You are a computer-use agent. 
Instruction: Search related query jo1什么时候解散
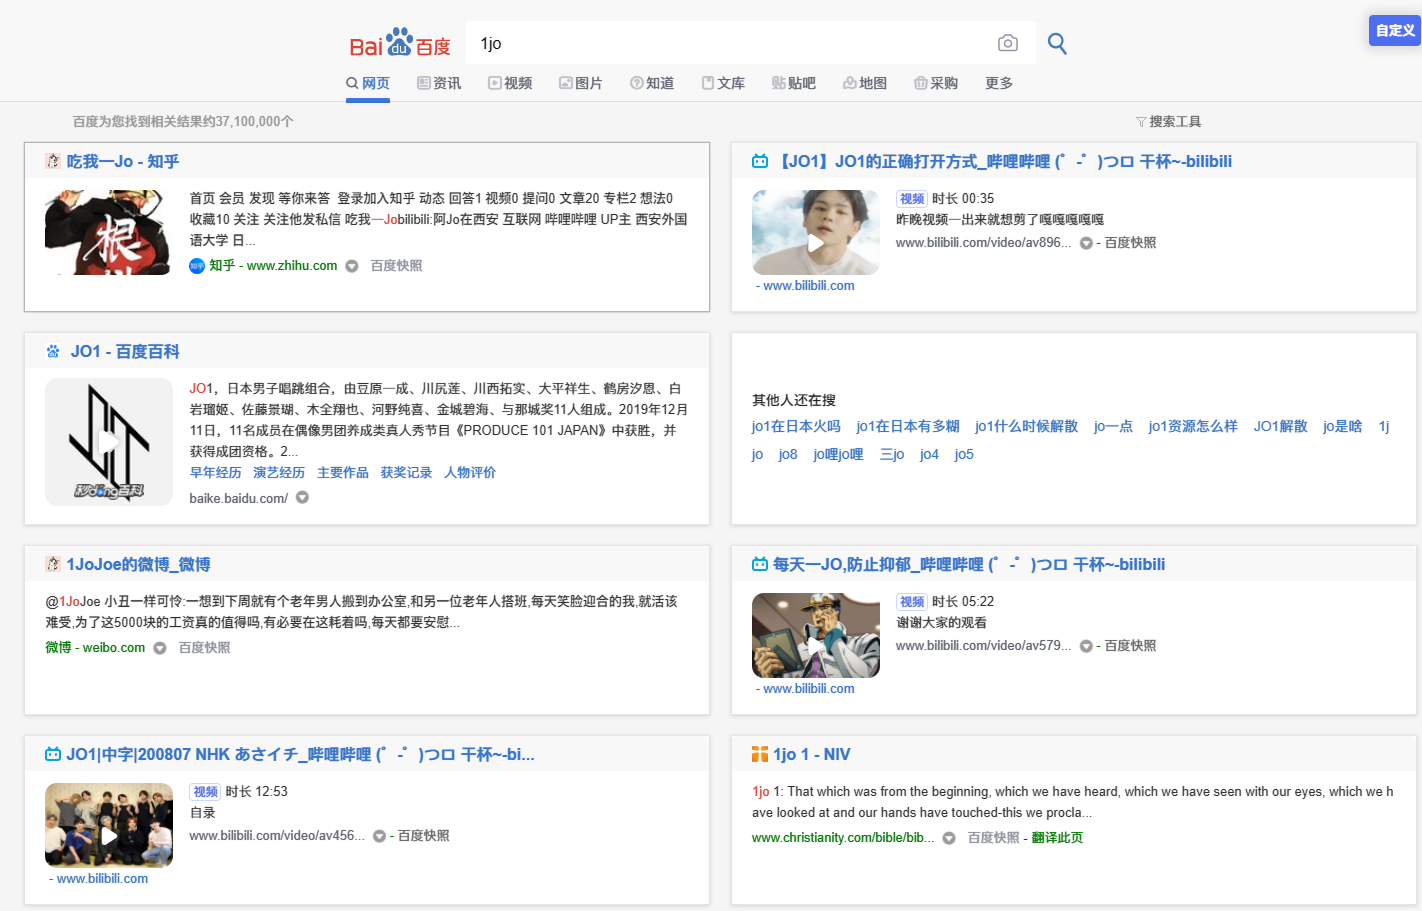pyautogui.click(x=1027, y=426)
